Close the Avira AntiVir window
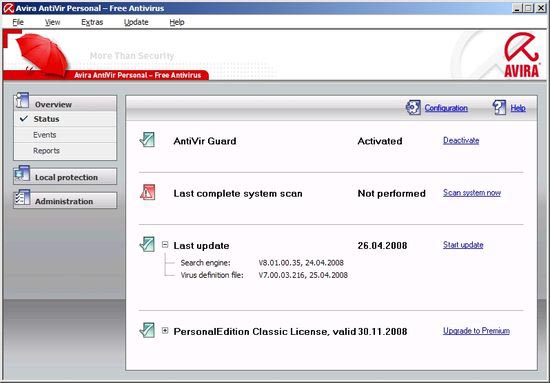550x383 pixels. coord(541,8)
